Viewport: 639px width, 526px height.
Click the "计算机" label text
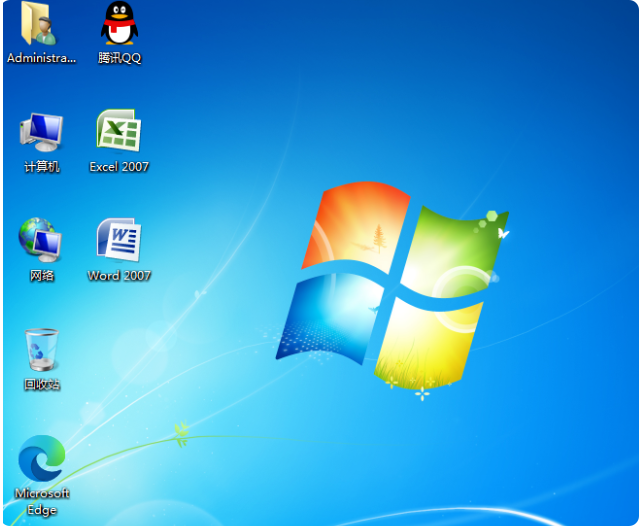coord(41,167)
